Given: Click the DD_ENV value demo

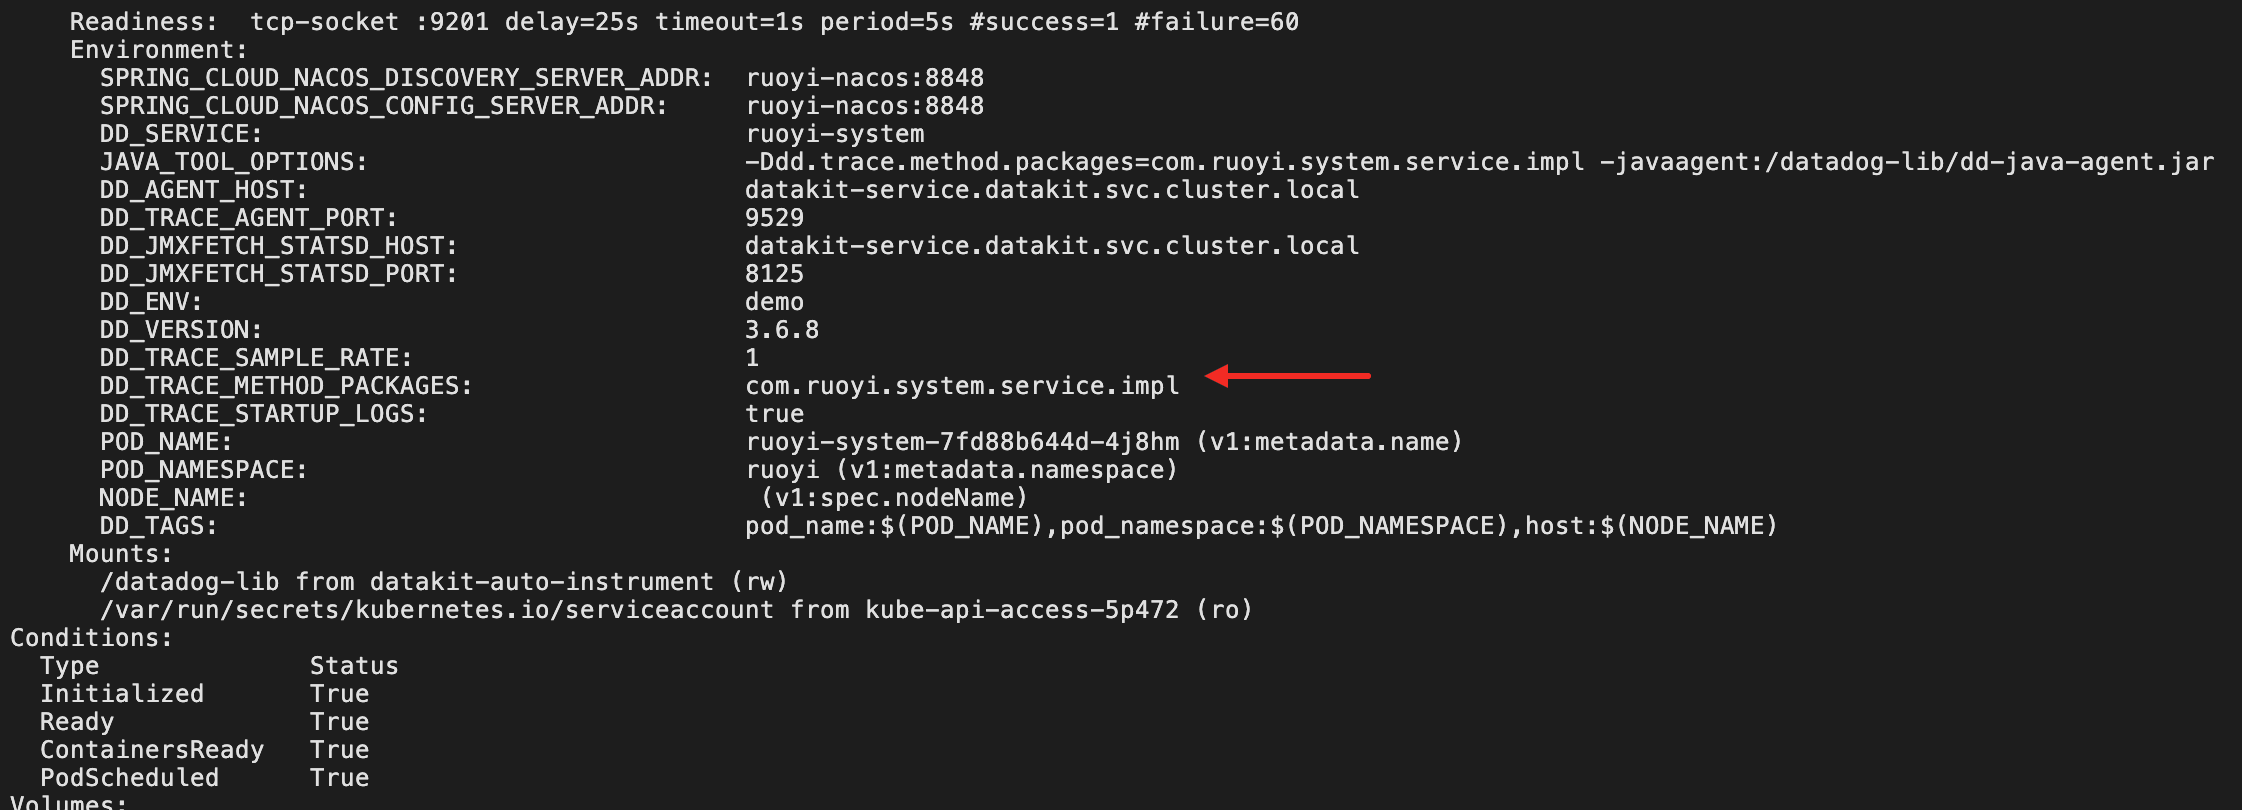Looking at the screenshot, I should pyautogui.click(x=774, y=302).
